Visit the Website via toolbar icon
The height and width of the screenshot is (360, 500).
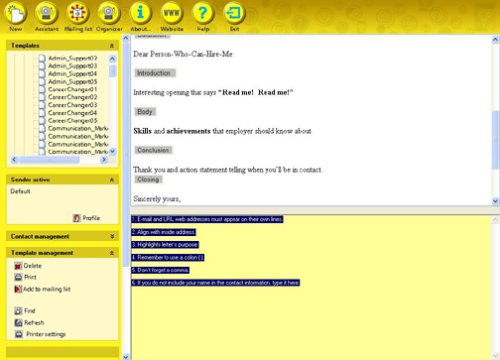[x=172, y=13]
